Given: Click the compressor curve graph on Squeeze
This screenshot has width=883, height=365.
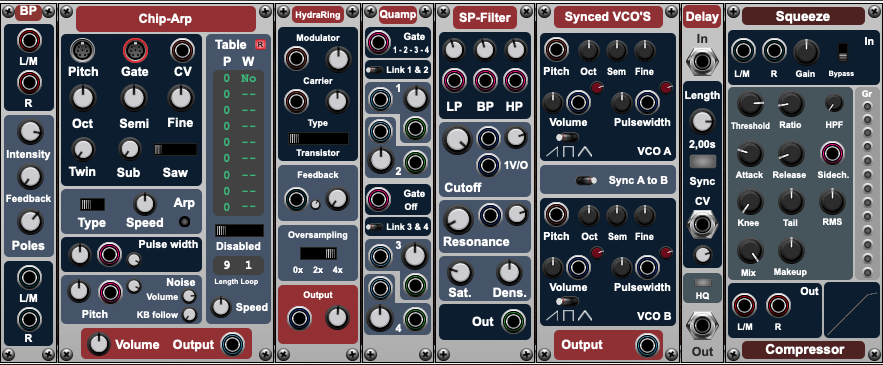Looking at the screenshot, I should point(851,310).
